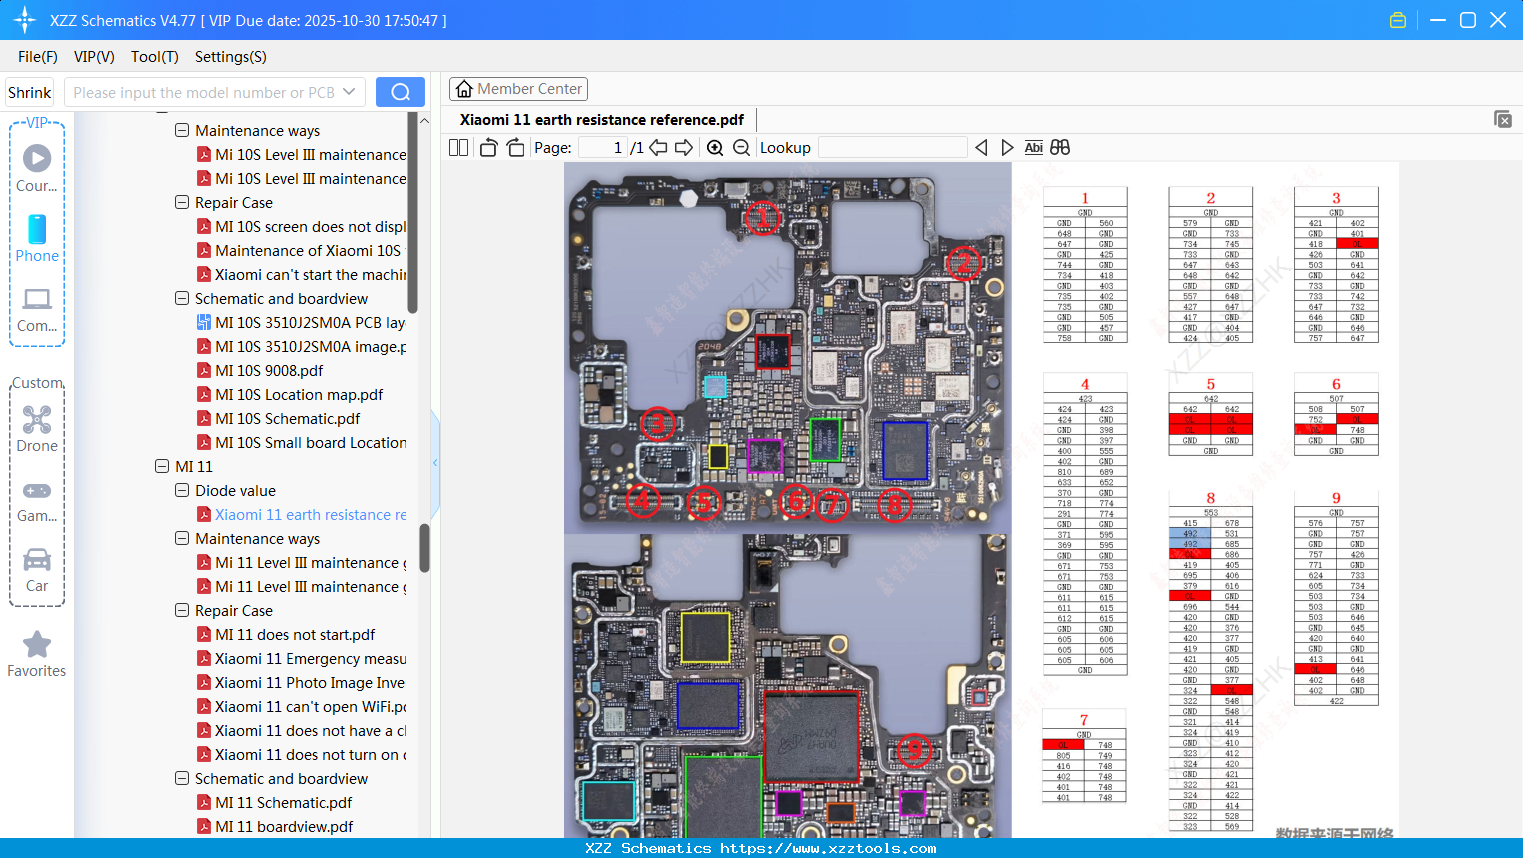Open MI 11 Schematic.pdf in tree

(x=284, y=802)
